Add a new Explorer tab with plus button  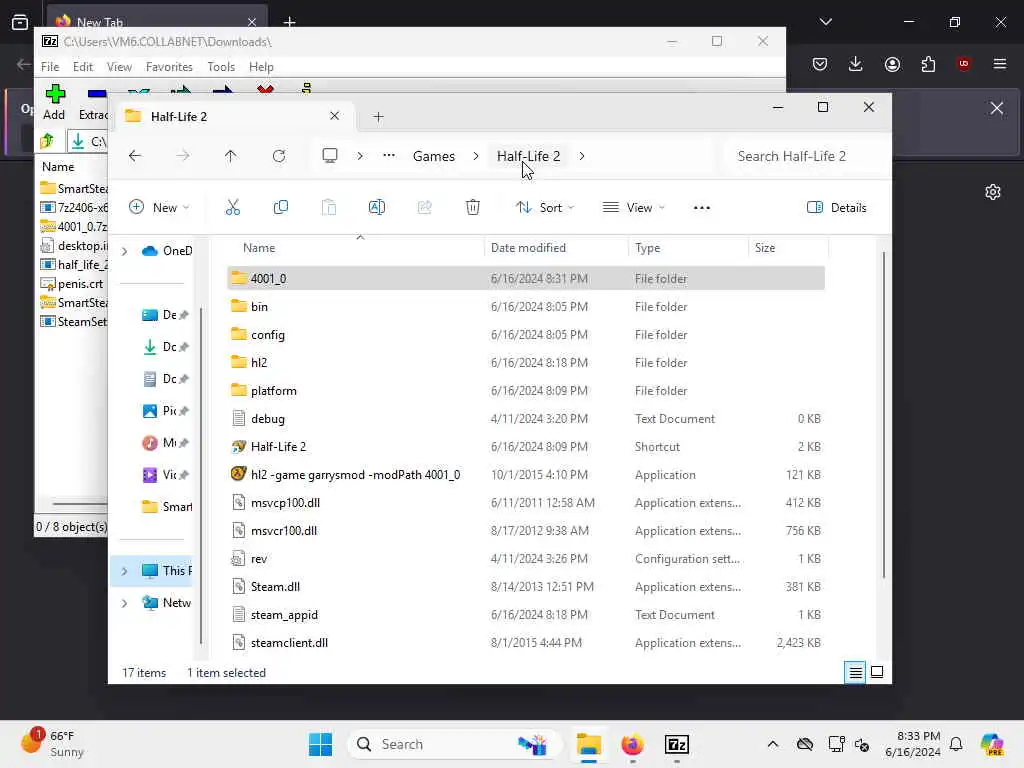coord(378,117)
